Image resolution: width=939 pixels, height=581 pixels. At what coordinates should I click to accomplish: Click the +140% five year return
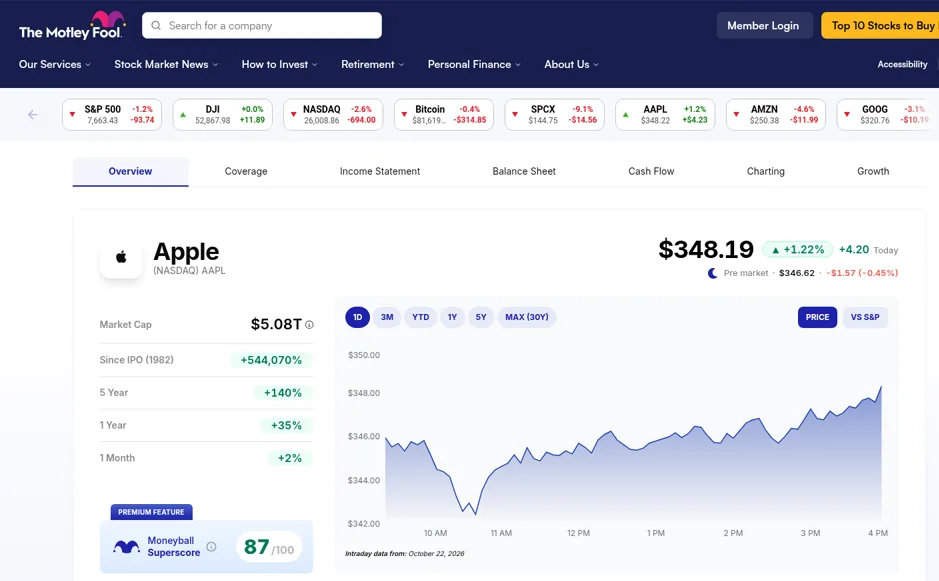coord(283,393)
